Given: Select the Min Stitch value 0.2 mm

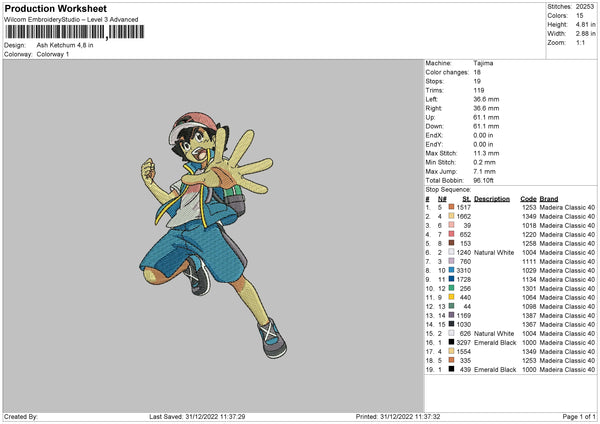Looking at the screenshot, I should (484, 162).
